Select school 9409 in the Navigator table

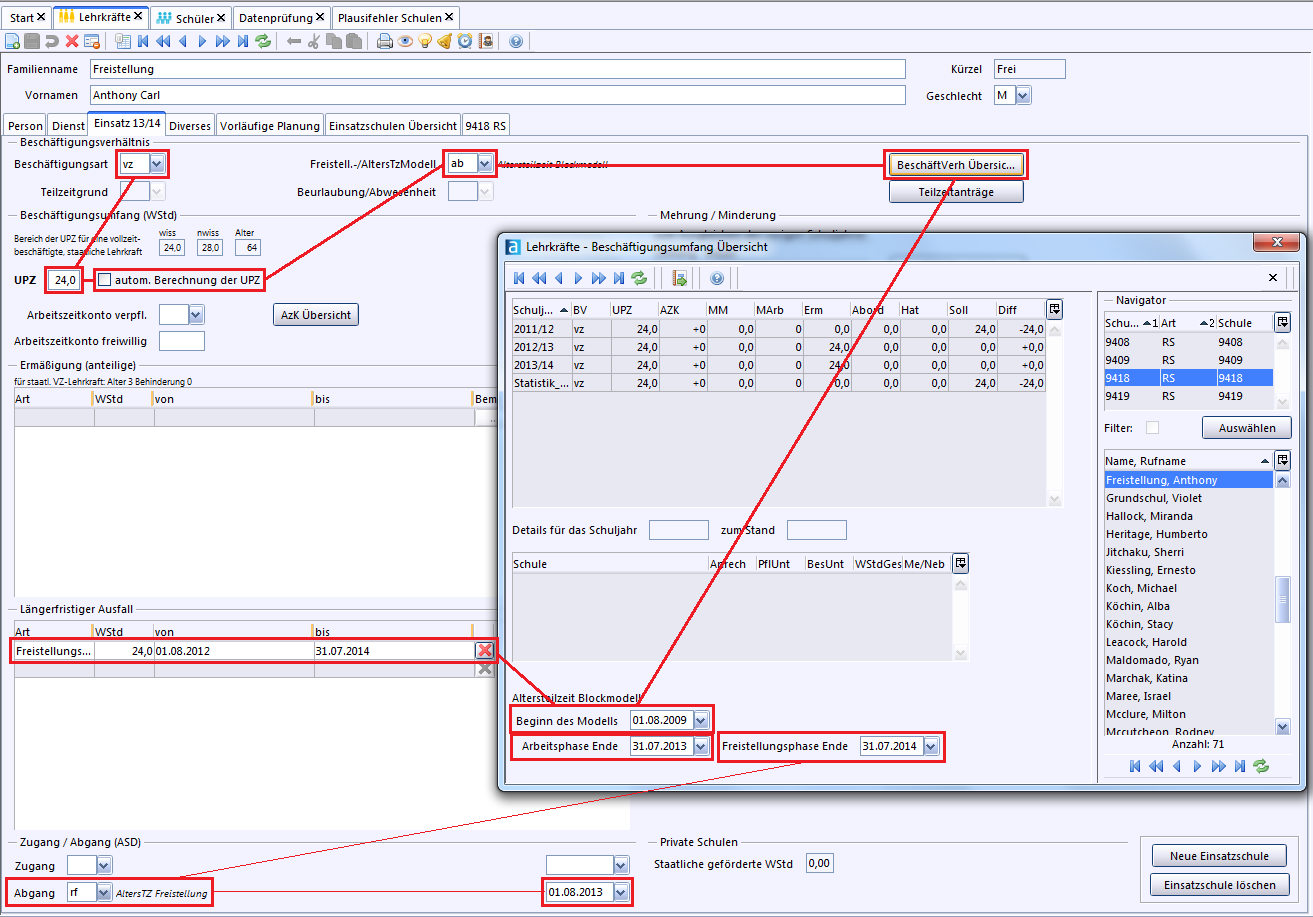(x=1187, y=360)
